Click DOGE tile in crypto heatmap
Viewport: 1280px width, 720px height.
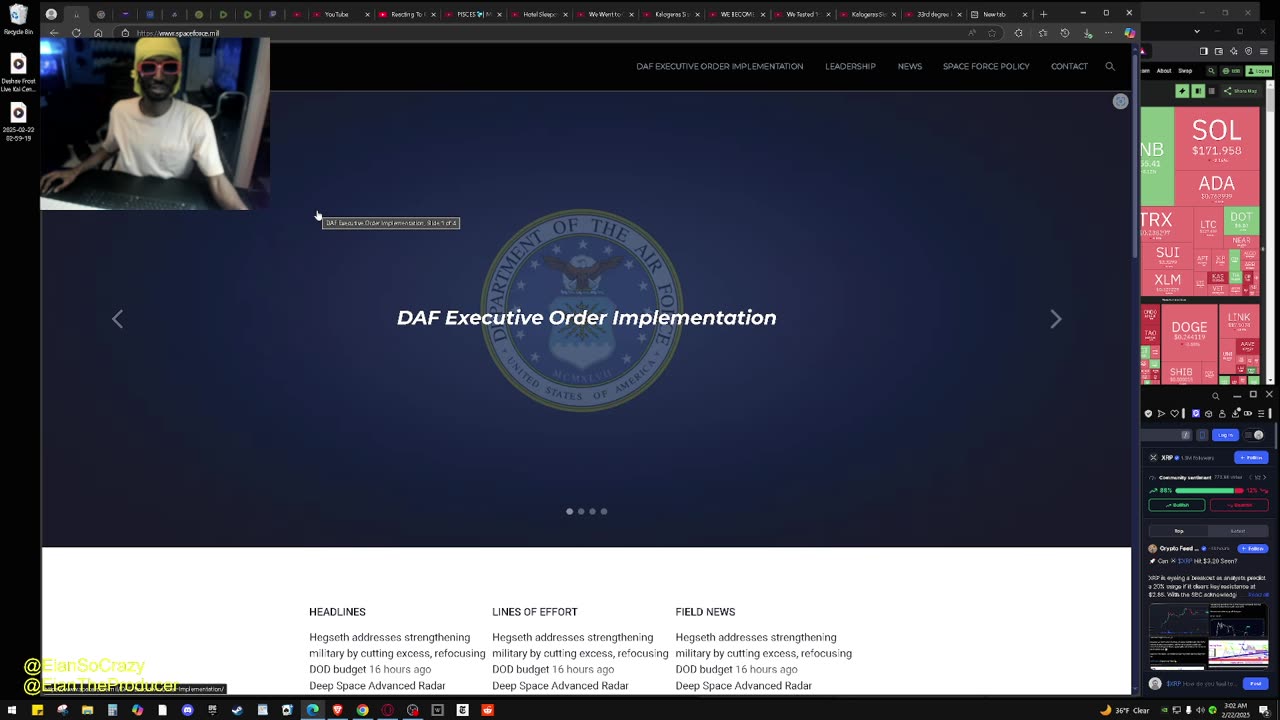point(1189,331)
